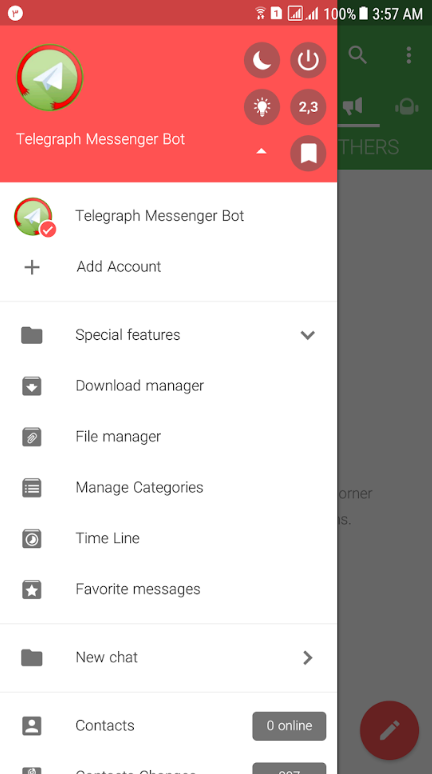This screenshot has height=774, width=432.
Task: Tap the plus icon beside Add Account
Action: pos(32,267)
